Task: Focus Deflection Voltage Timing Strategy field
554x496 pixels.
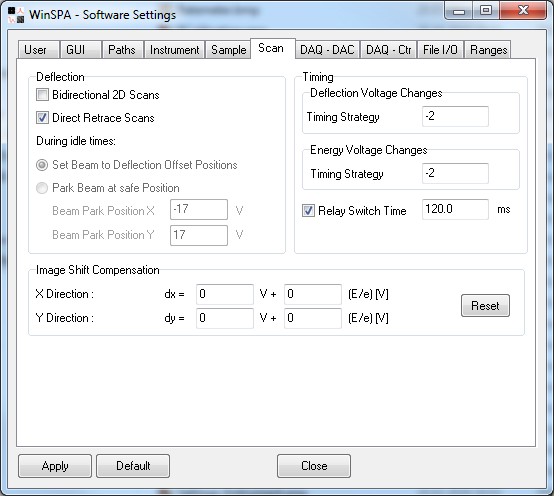Action: point(455,116)
